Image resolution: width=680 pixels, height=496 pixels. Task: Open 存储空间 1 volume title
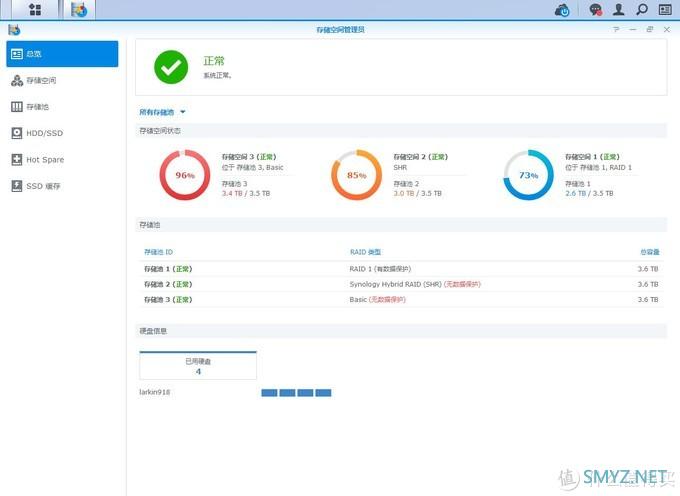pos(592,157)
